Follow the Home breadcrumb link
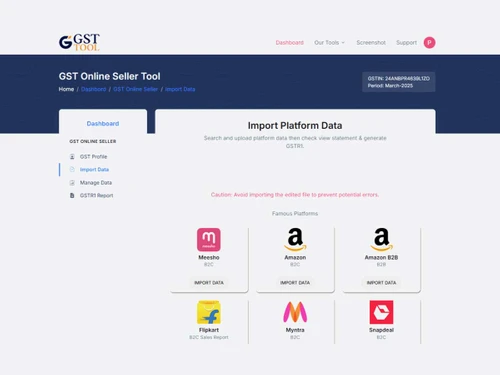 coord(66,89)
